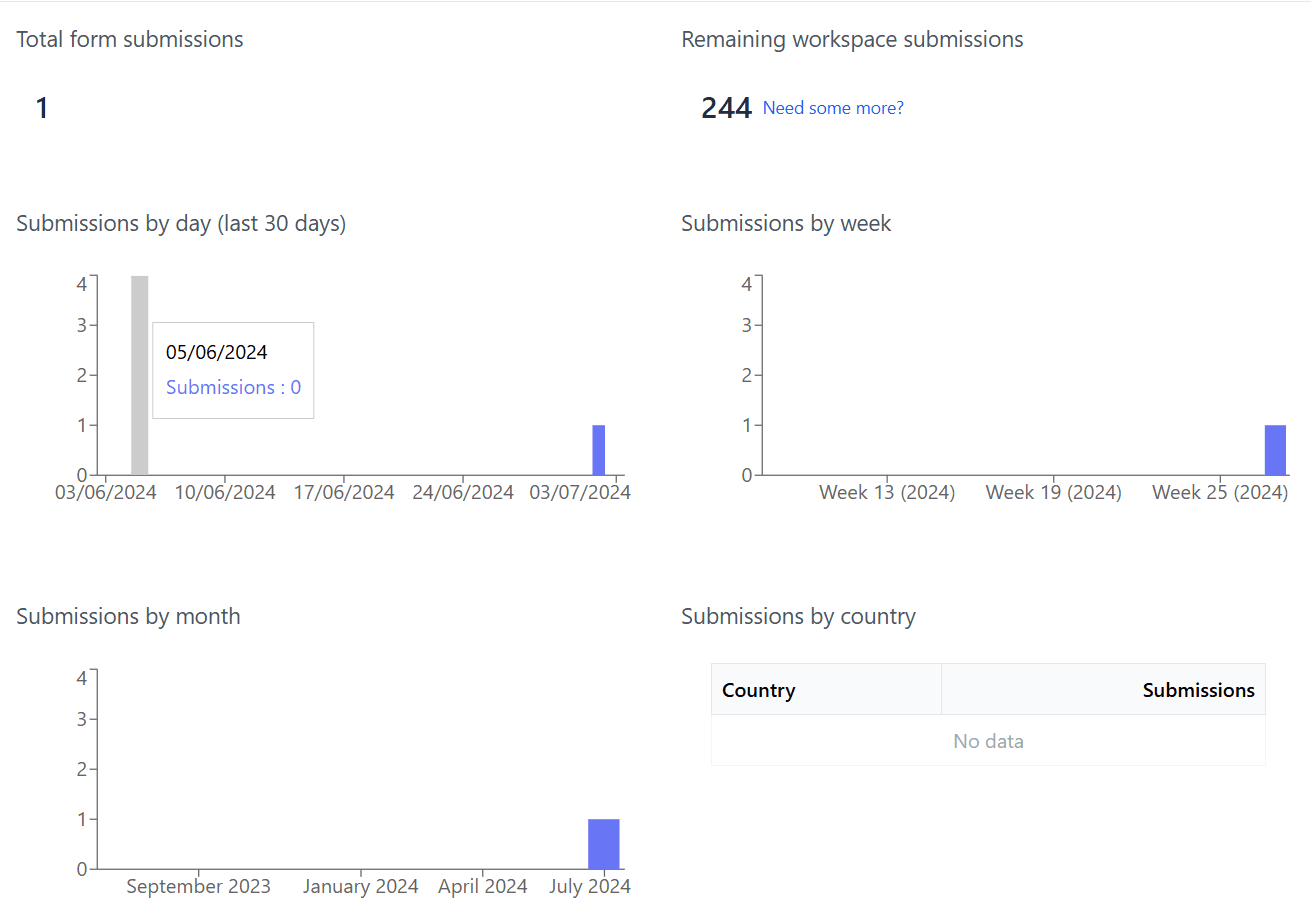Viewport: 1311px width, 910px height.
Task: Click the "No data" table row
Action: (988, 741)
